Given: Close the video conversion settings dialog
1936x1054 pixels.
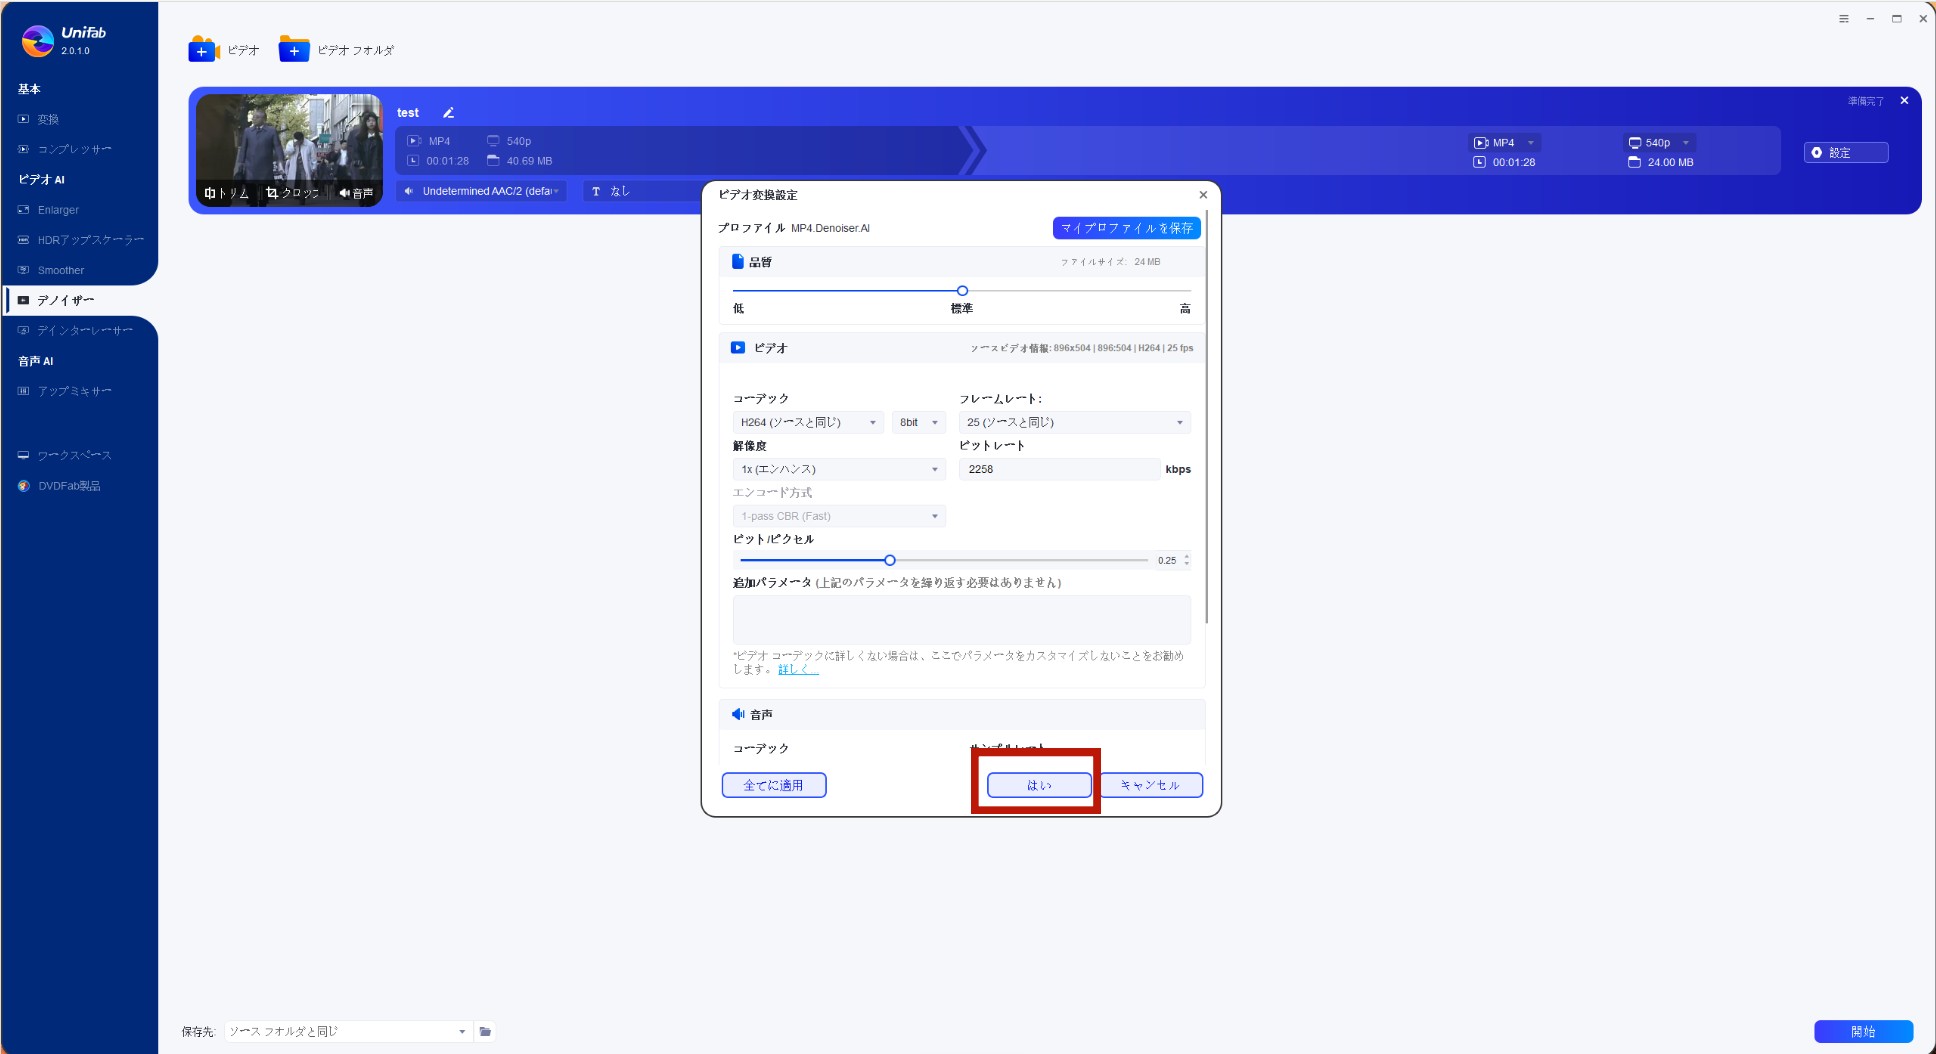Looking at the screenshot, I should pyautogui.click(x=1203, y=195).
